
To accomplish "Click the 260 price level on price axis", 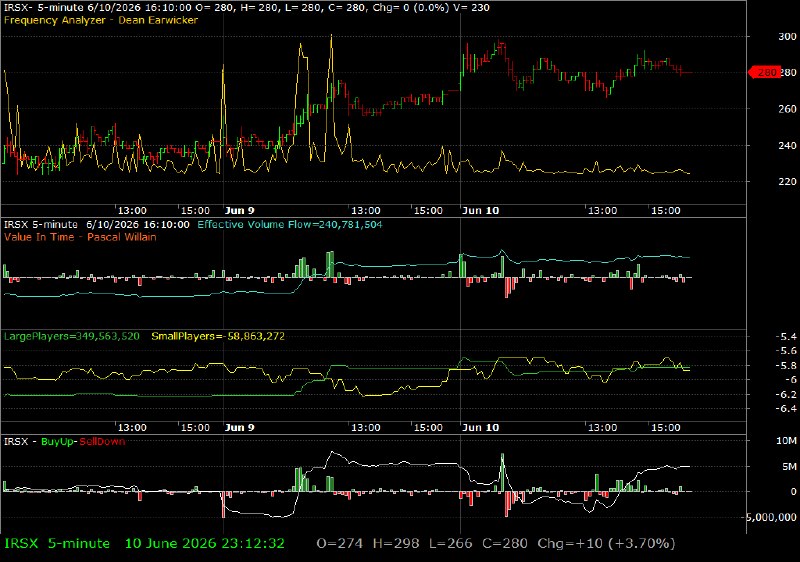I will coord(787,109).
